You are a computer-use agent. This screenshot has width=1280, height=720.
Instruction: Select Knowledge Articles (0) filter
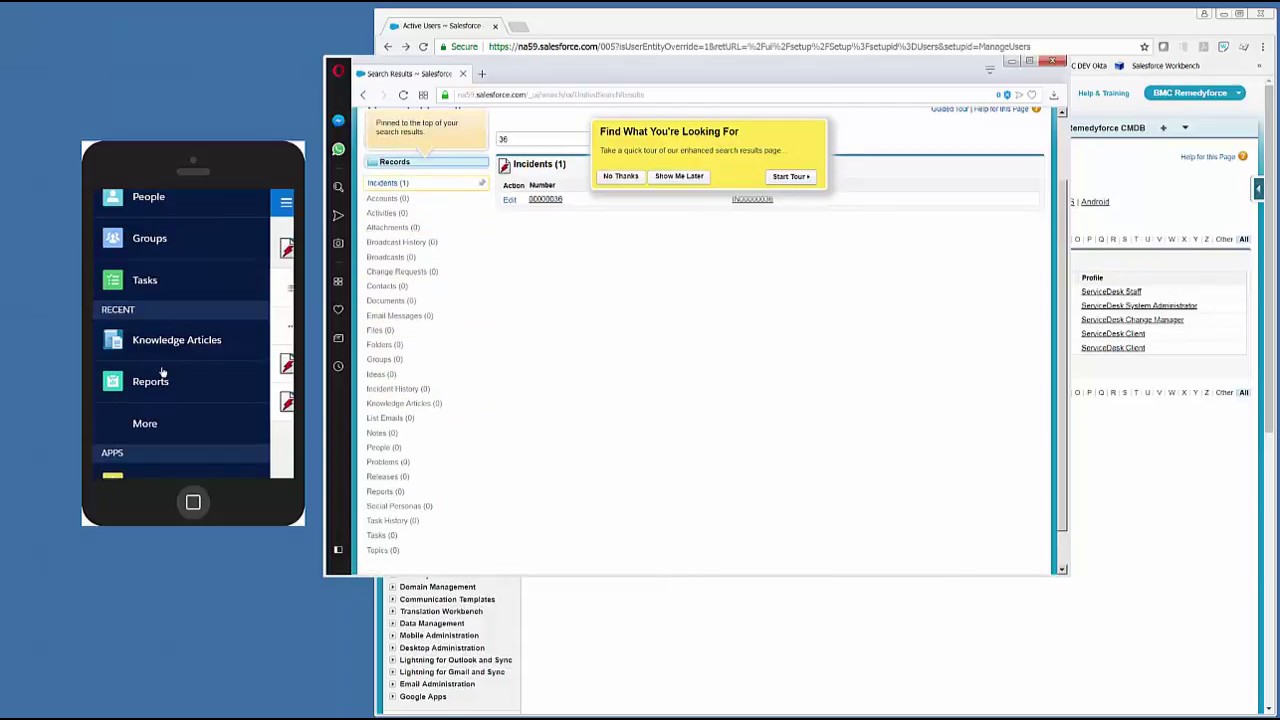(404, 403)
